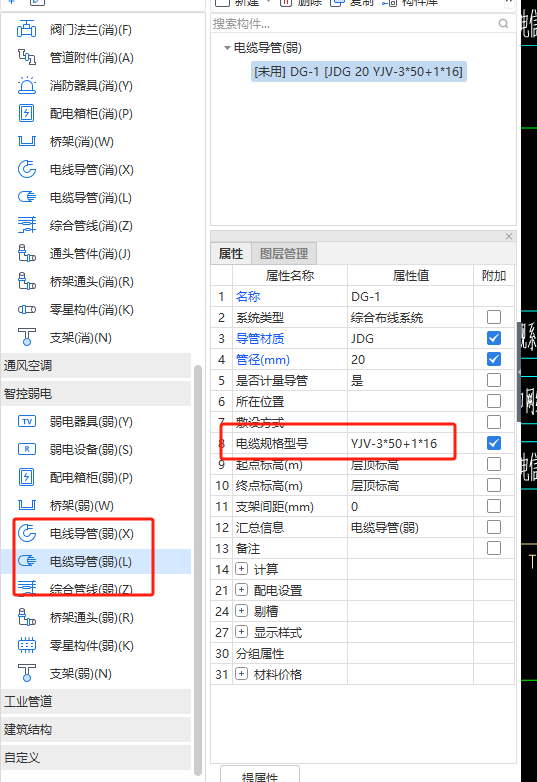Select the 管道附件(消)(A) icon
The image size is (537, 782).
[x=26, y=57]
